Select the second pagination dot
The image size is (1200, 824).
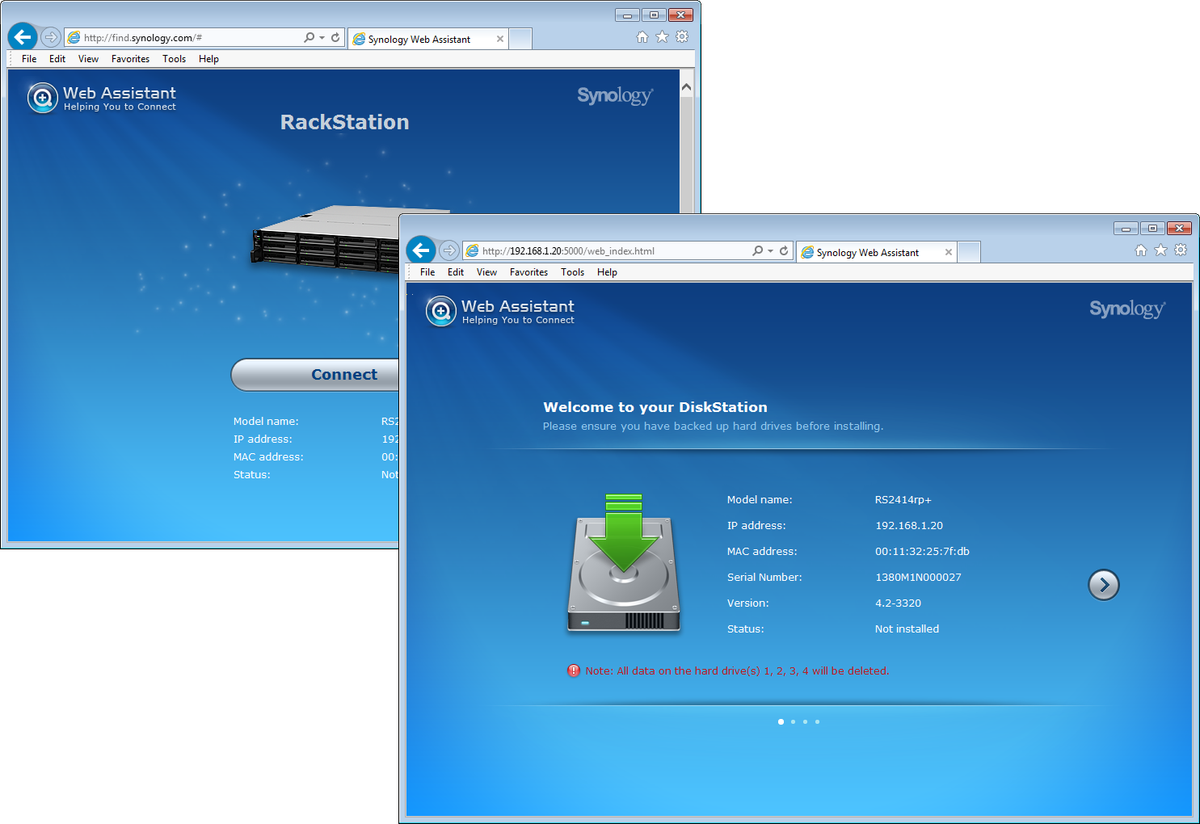[x=792, y=721]
